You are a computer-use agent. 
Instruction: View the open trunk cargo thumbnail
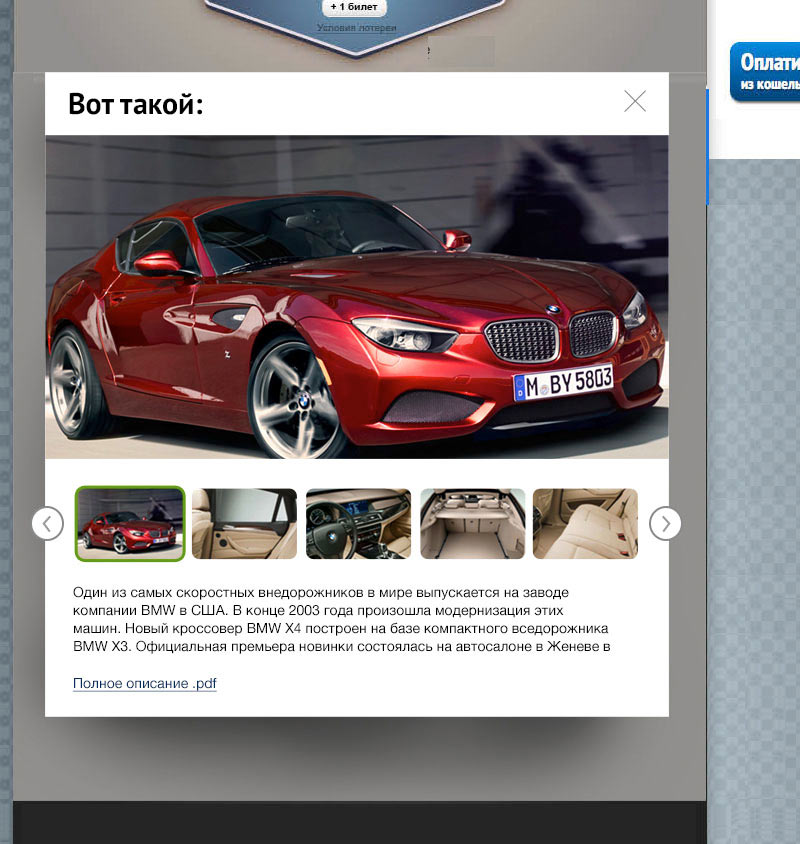click(472, 523)
